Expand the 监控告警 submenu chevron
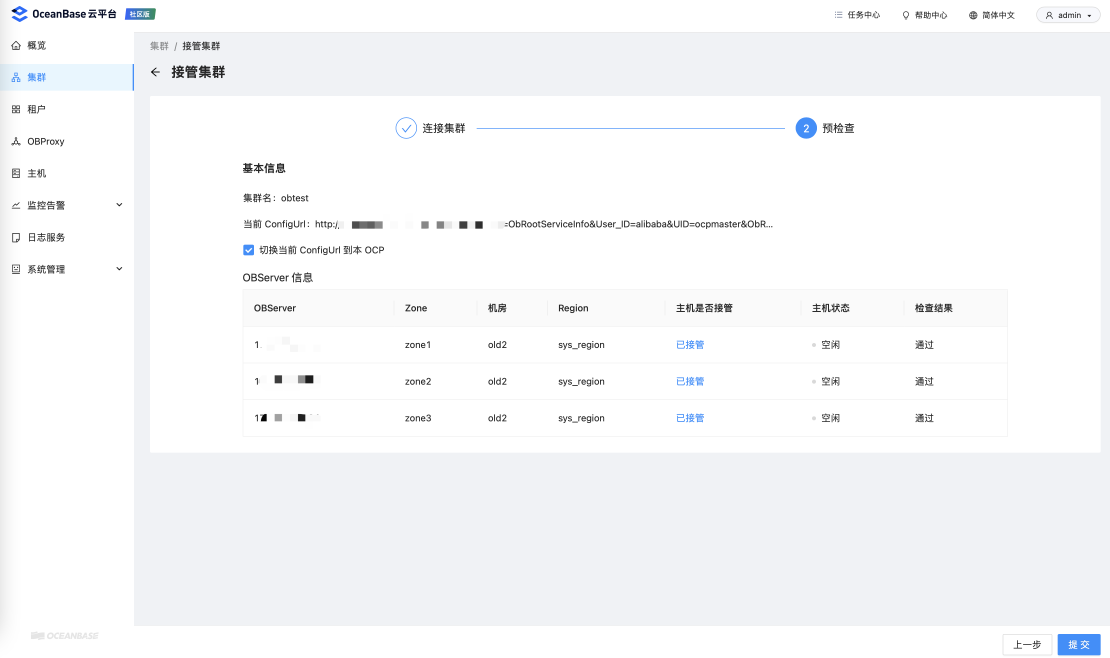The image size is (1110, 658). pos(119,205)
